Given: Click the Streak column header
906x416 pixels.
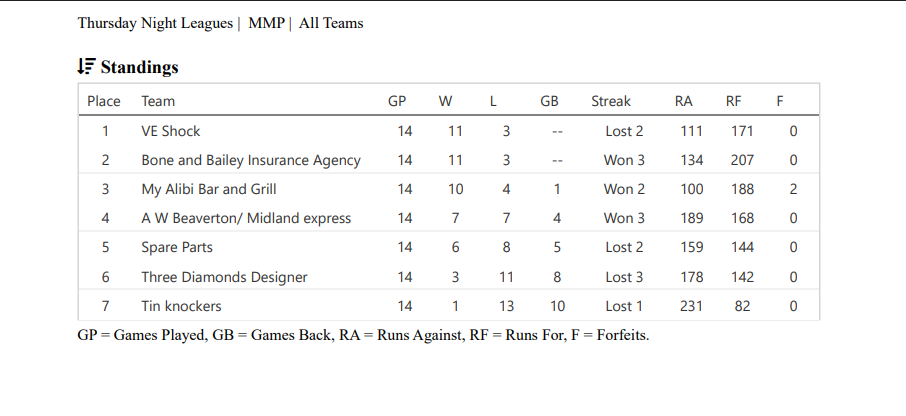Looking at the screenshot, I should pos(611,101).
